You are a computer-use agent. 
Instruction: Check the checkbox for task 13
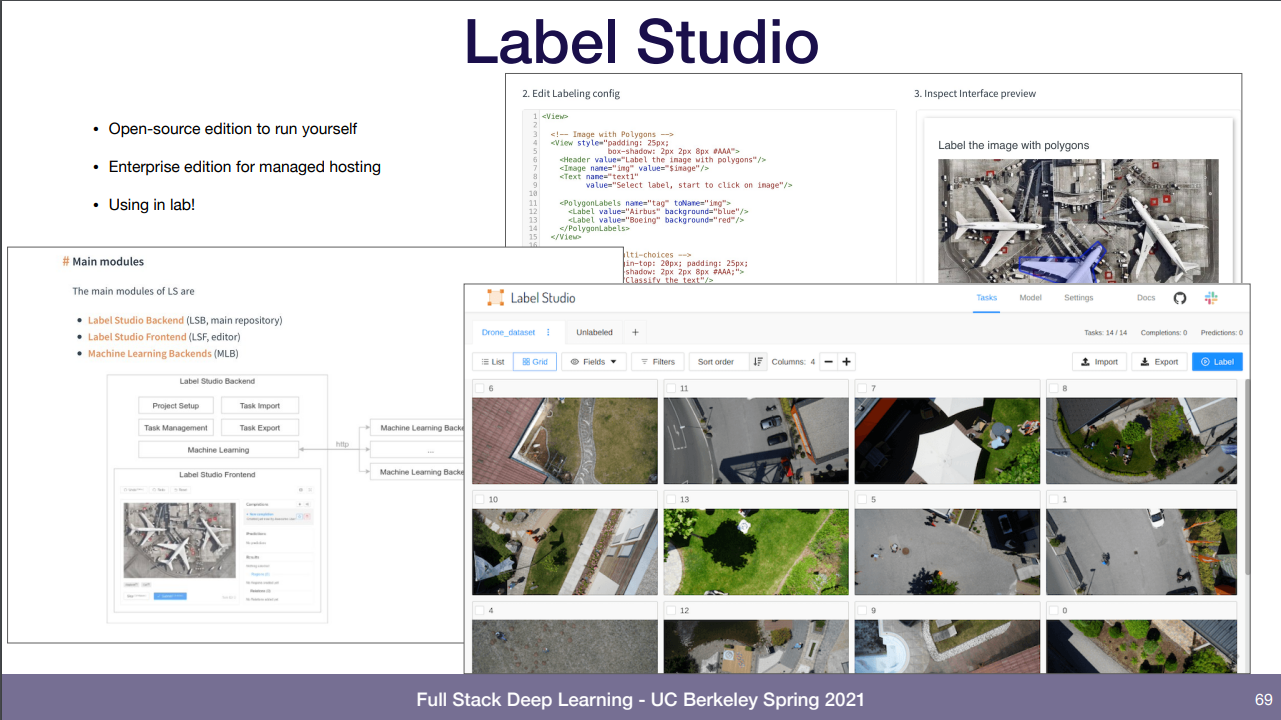(670, 499)
